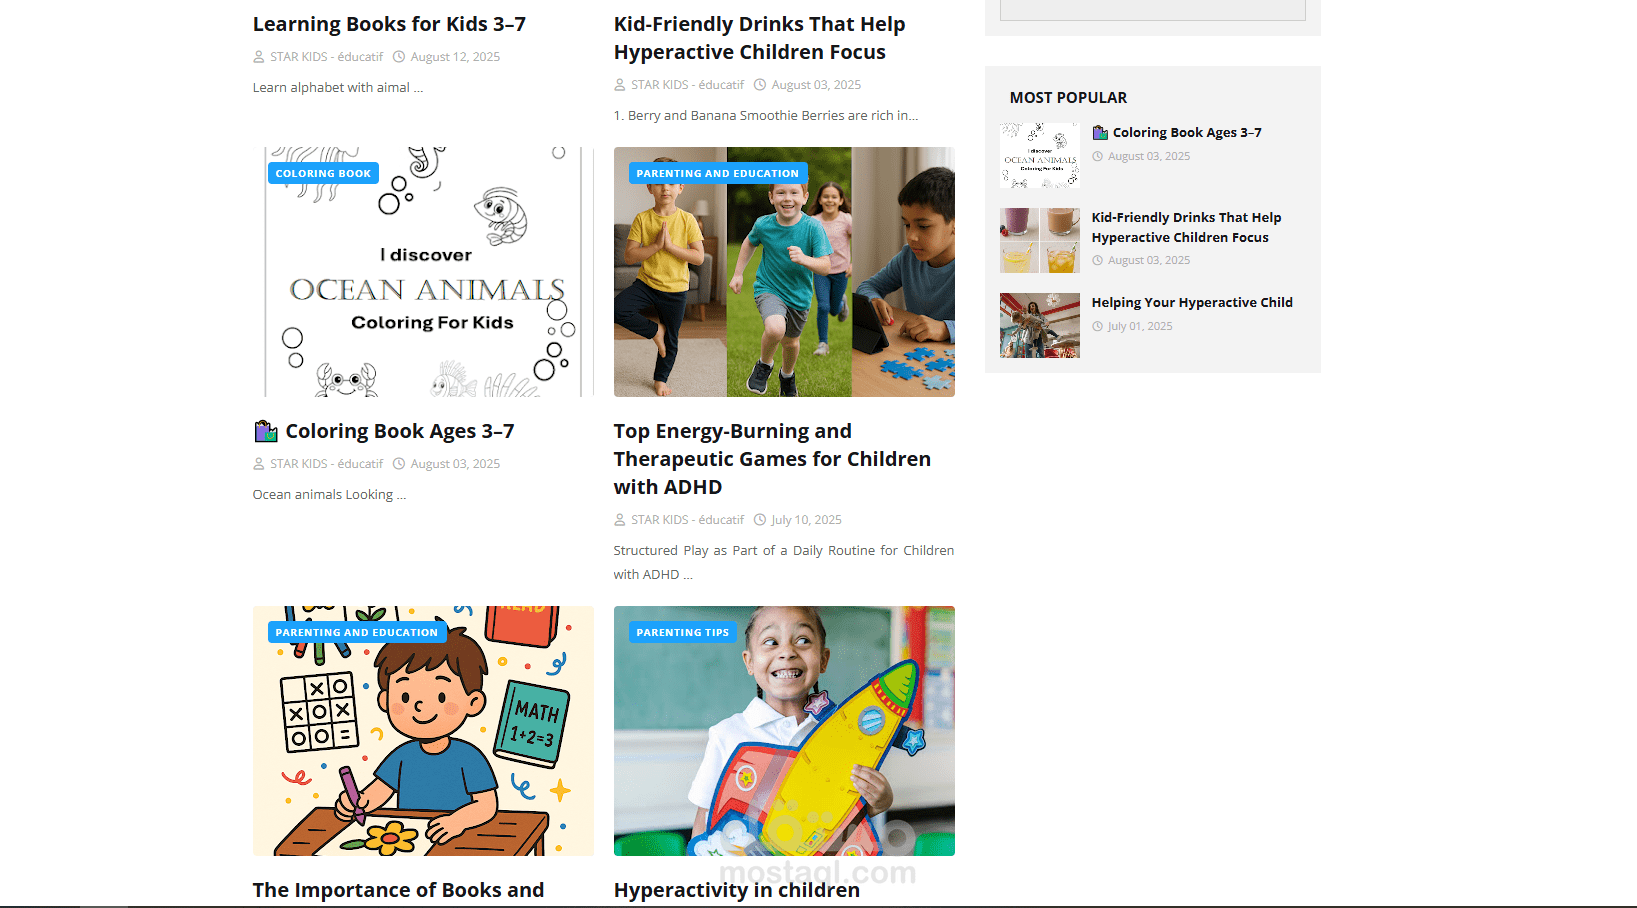Click clock icon next to July 10, 2025

[760, 520]
